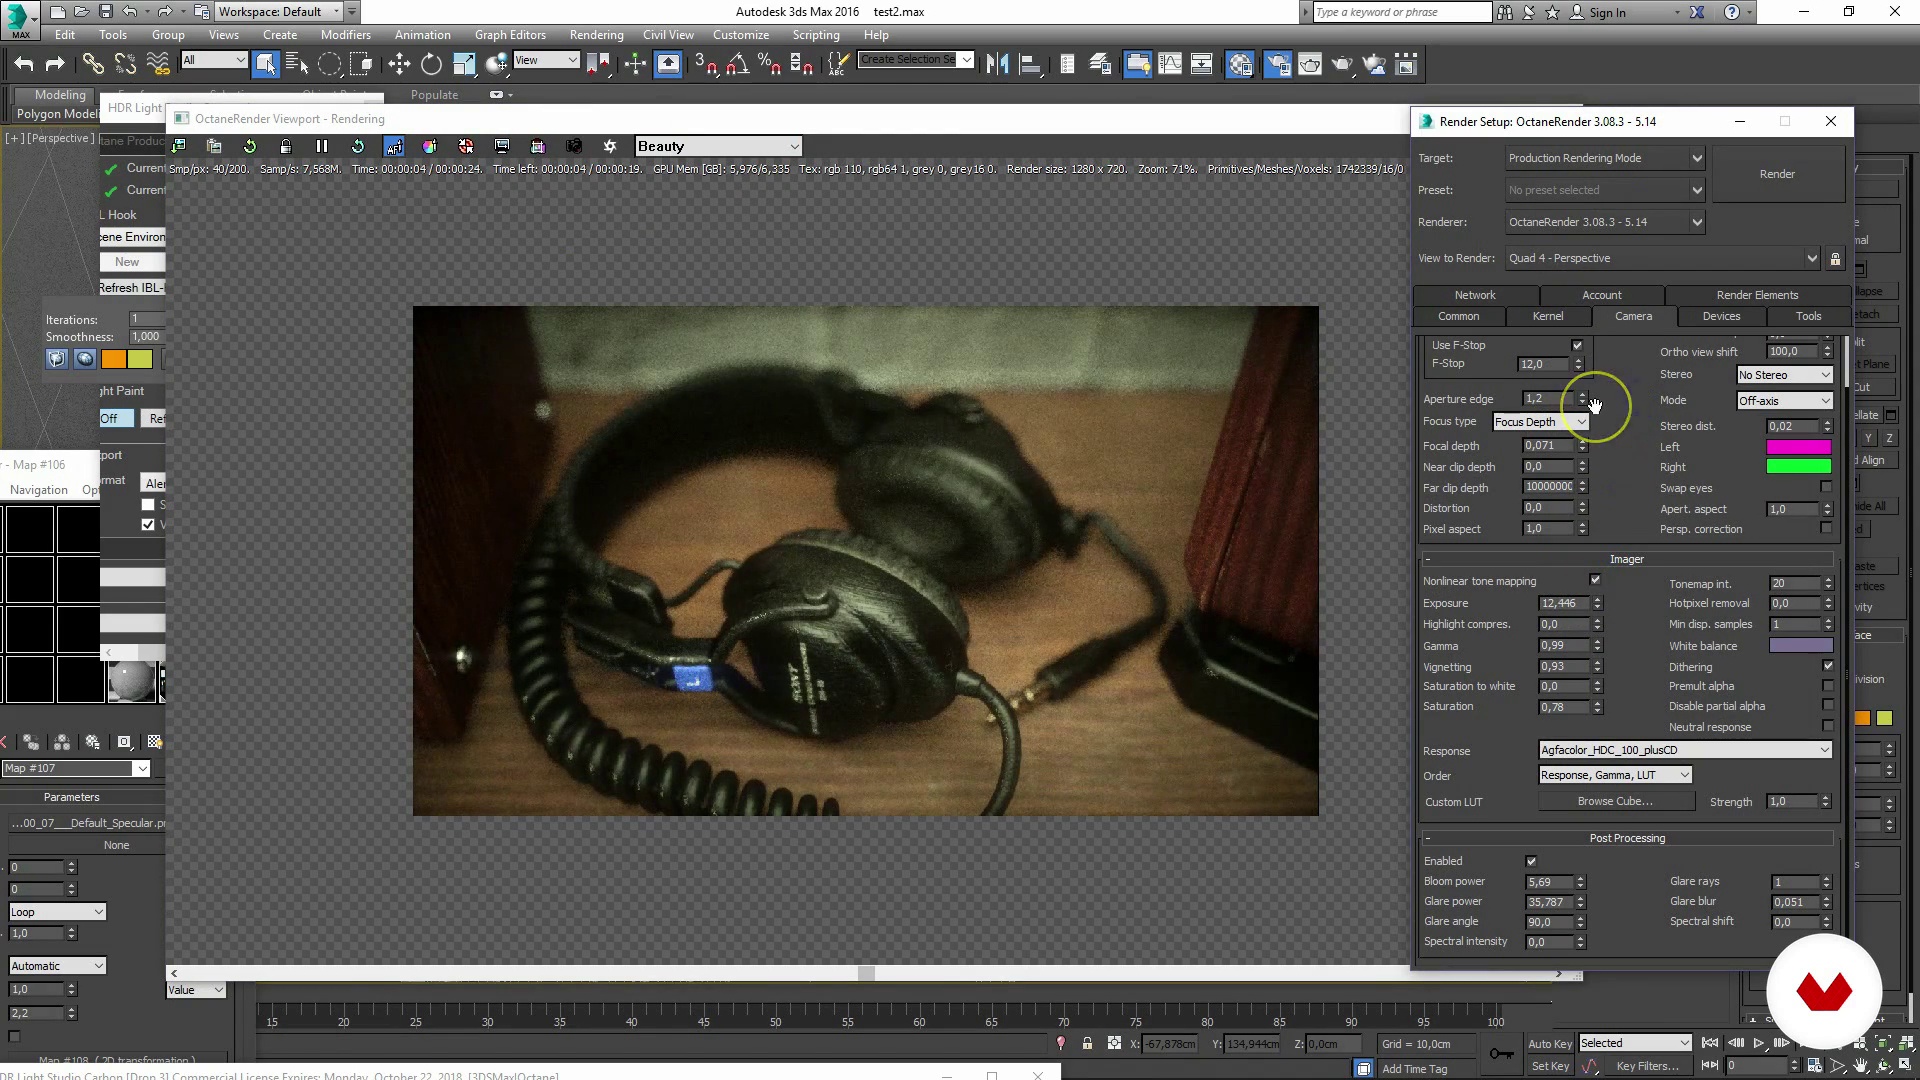The width and height of the screenshot is (1920, 1080).
Task: Click the Redo arrow in main toolbar
Action: coord(55,64)
